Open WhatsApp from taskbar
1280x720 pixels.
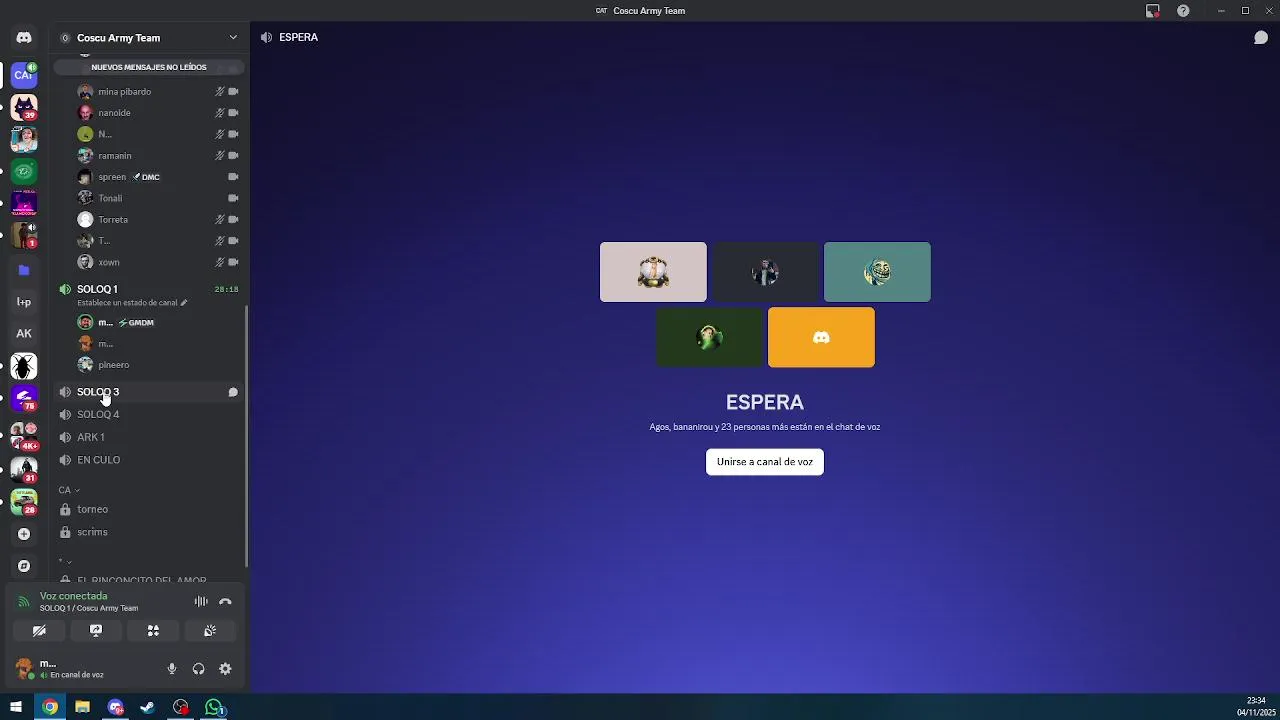[214, 707]
